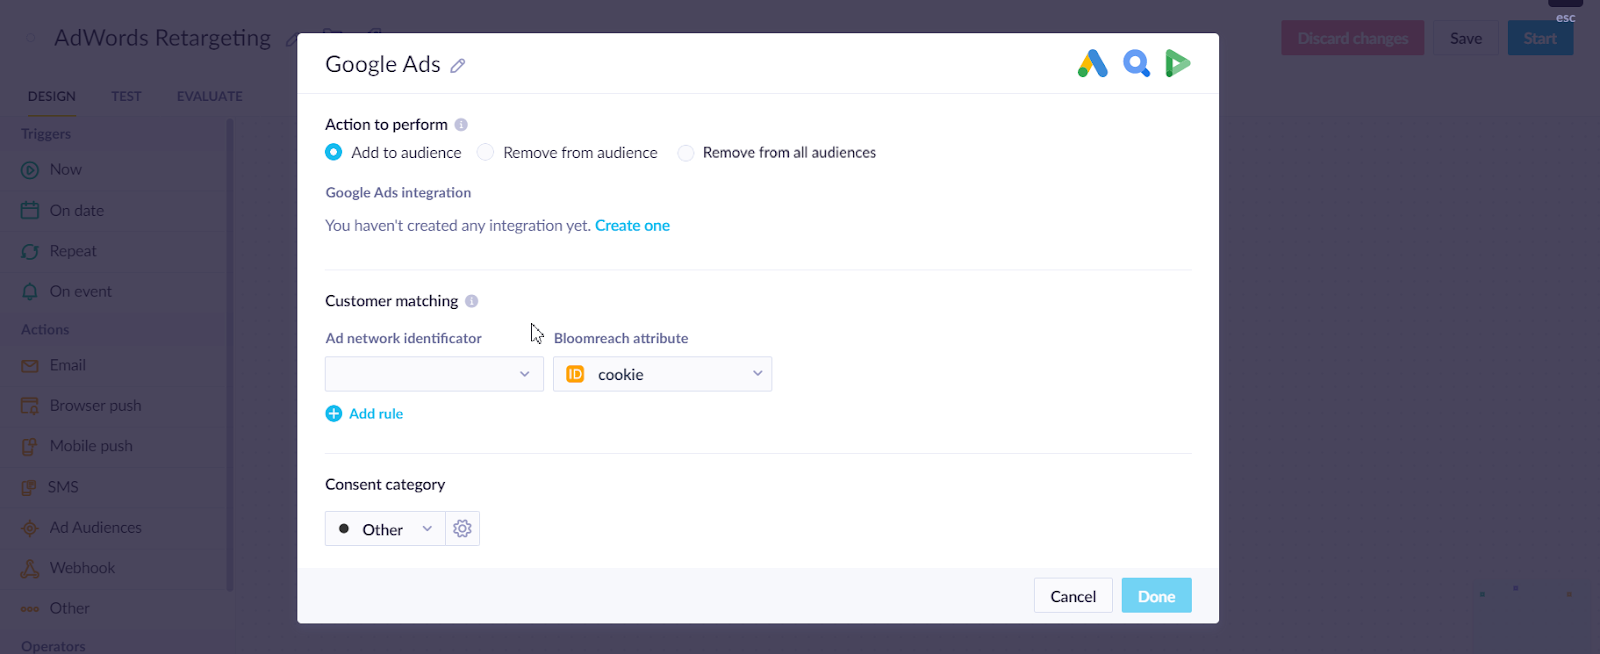This screenshot has height=654, width=1600.
Task: Click the SMS action label
Action: (x=63, y=488)
